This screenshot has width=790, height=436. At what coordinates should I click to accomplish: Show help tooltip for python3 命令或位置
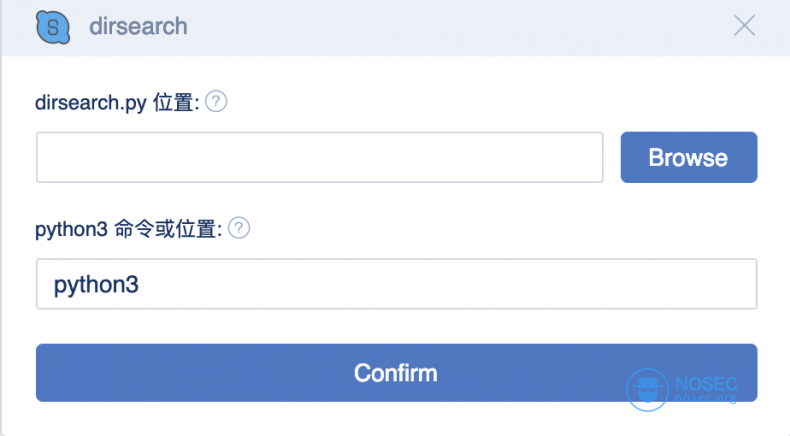239,228
